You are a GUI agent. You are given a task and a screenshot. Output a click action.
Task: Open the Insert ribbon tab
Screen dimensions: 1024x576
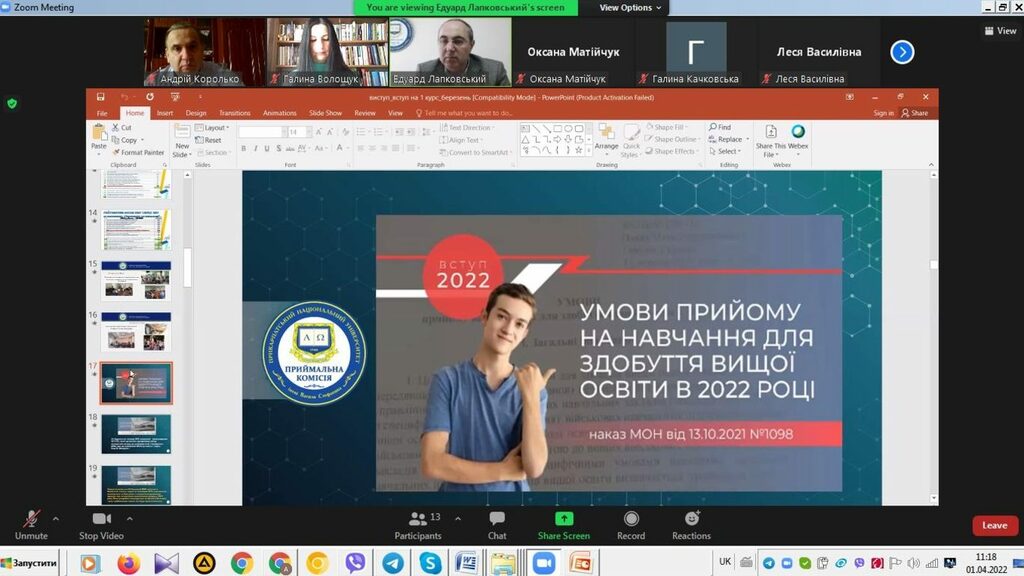tap(165, 113)
